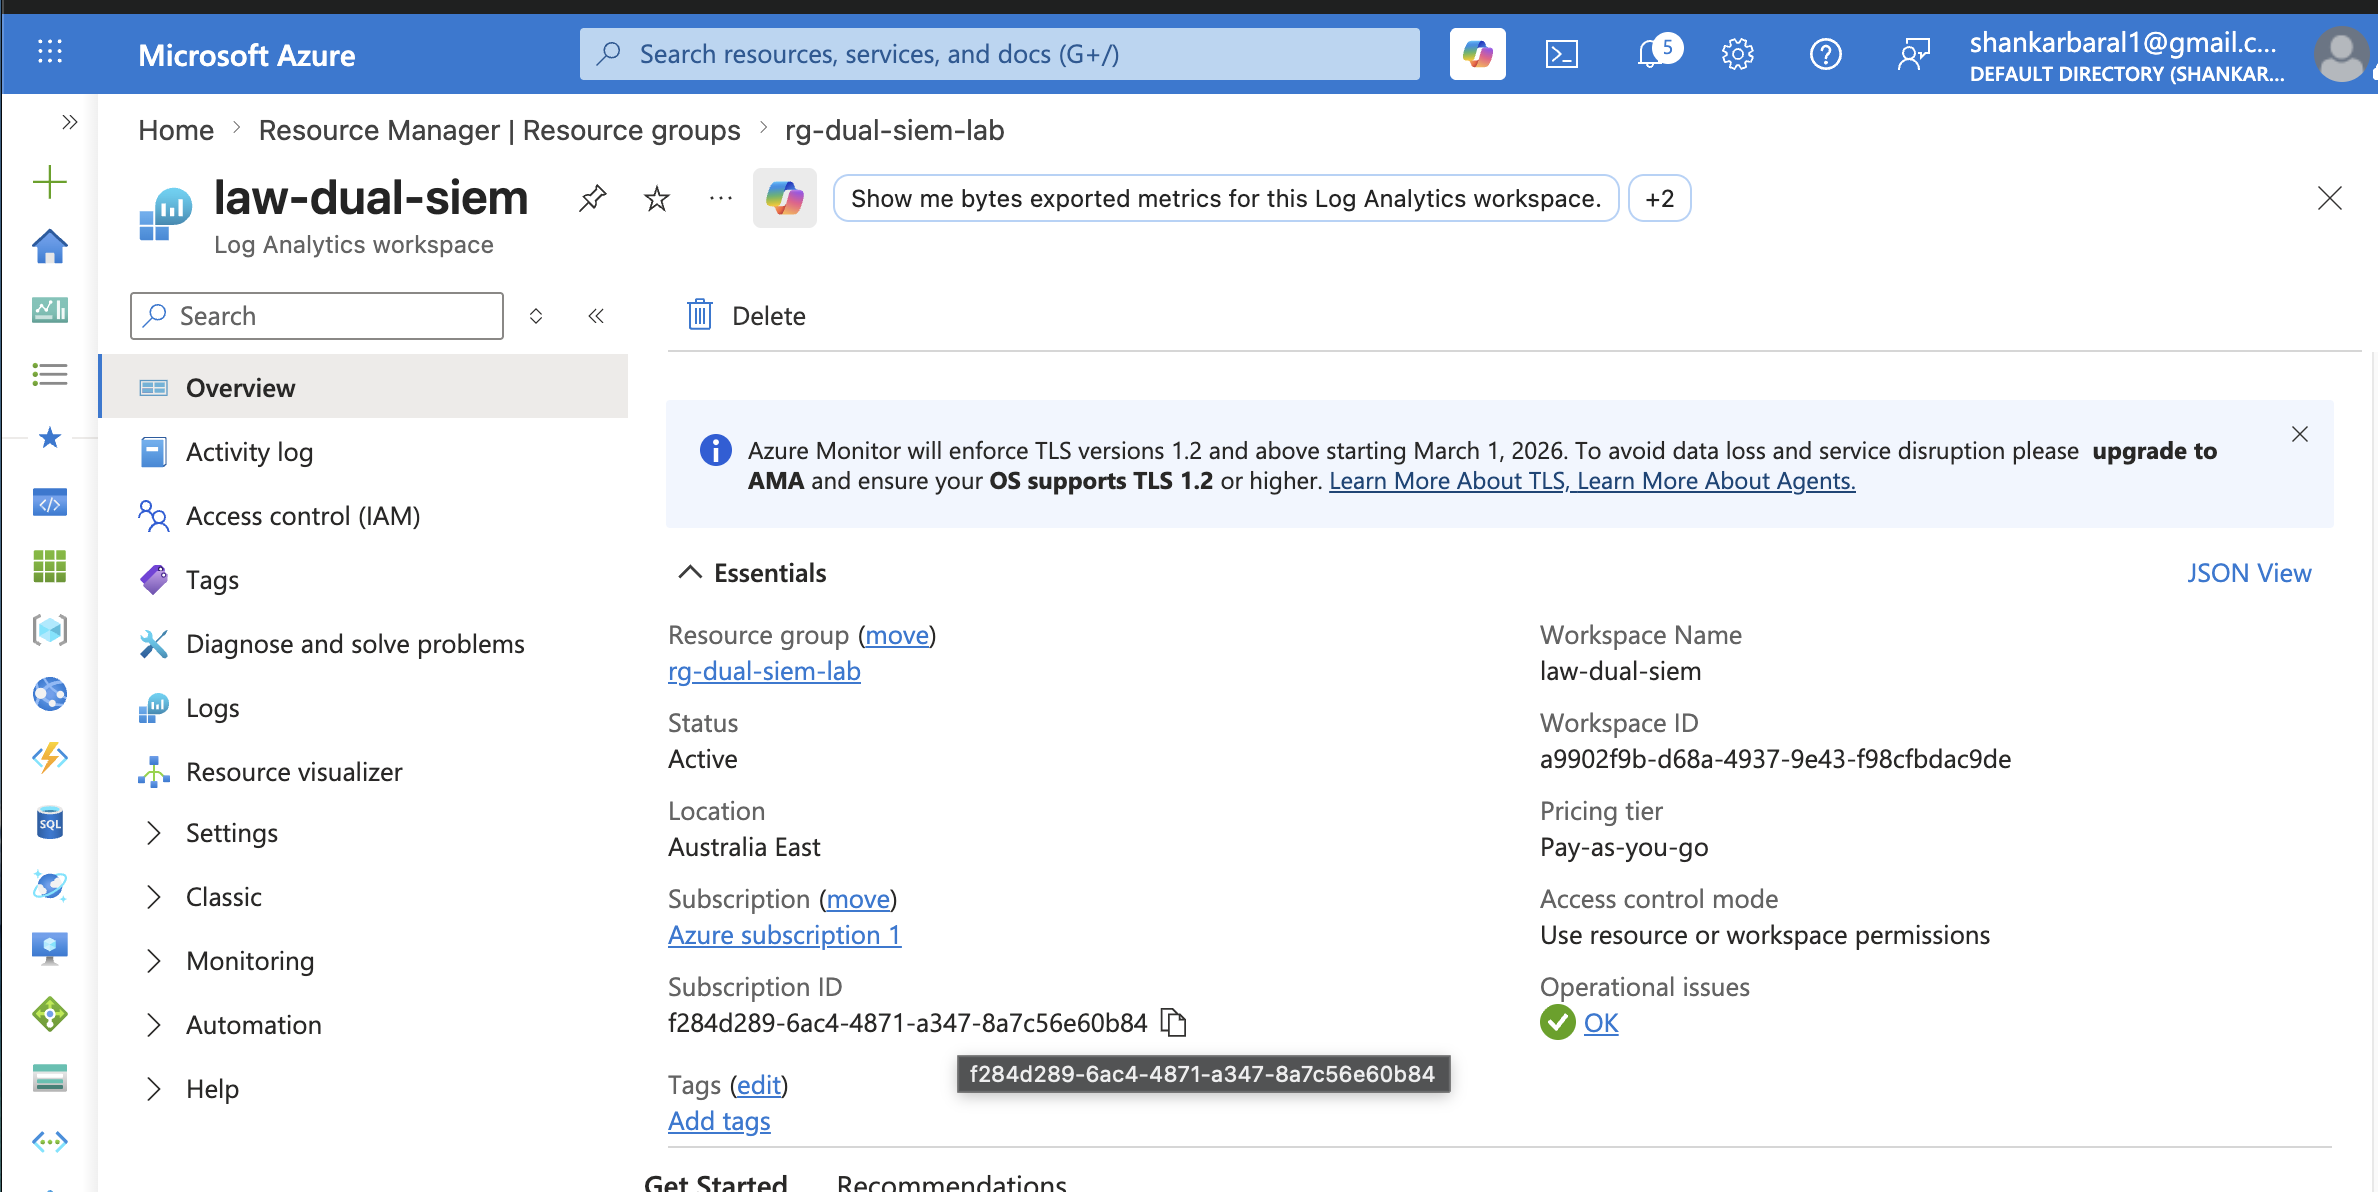This screenshot has width=2378, height=1192.
Task: Click global search resources box
Action: (999, 54)
